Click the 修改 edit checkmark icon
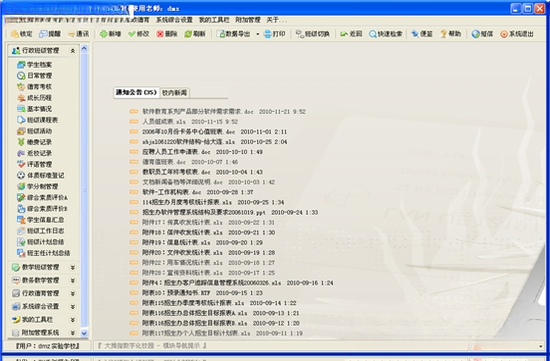The height and width of the screenshot is (361, 550). pyautogui.click(x=132, y=34)
